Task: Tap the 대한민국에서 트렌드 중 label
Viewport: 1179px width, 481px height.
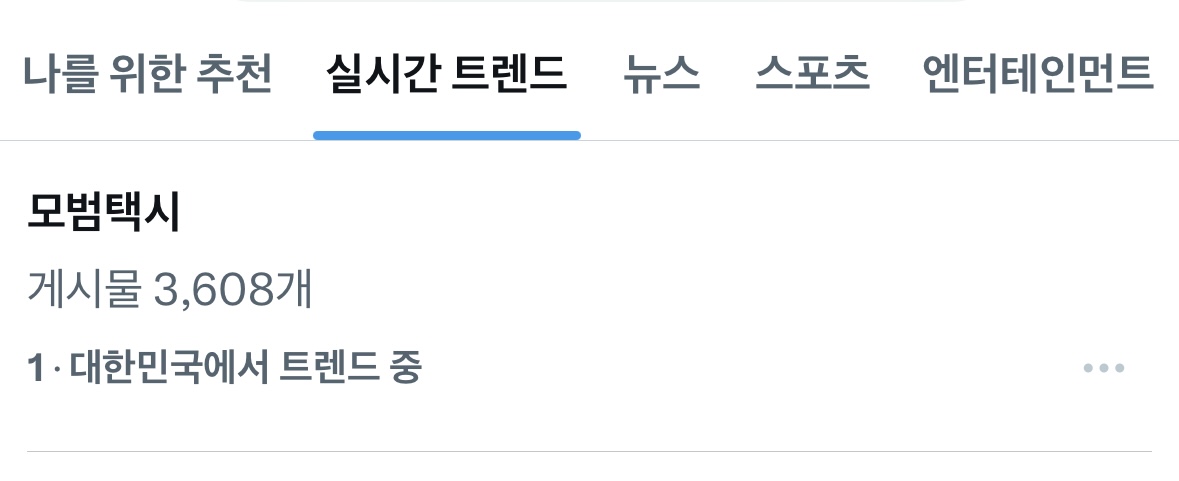Action: pyautogui.click(x=246, y=368)
